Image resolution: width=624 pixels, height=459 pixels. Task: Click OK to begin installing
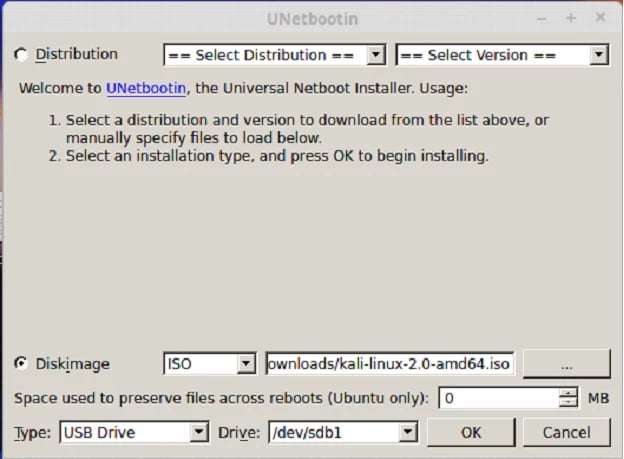pyautogui.click(x=471, y=432)
